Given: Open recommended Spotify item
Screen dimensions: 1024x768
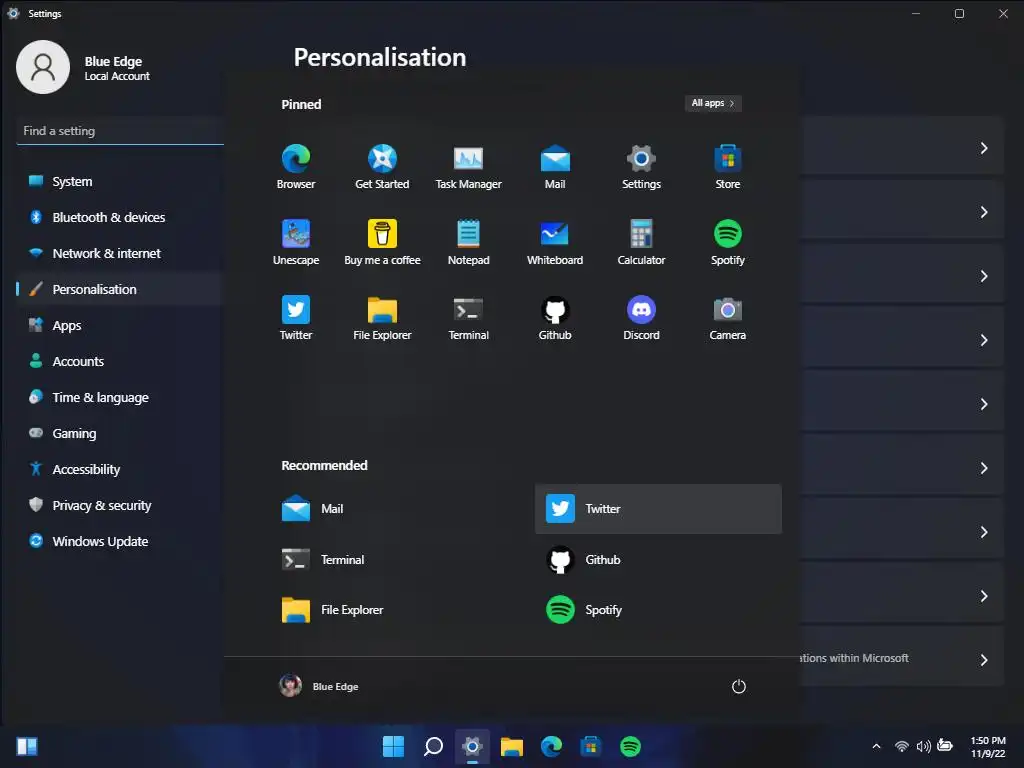Looking at the screenshot, I should coord(658,610).
